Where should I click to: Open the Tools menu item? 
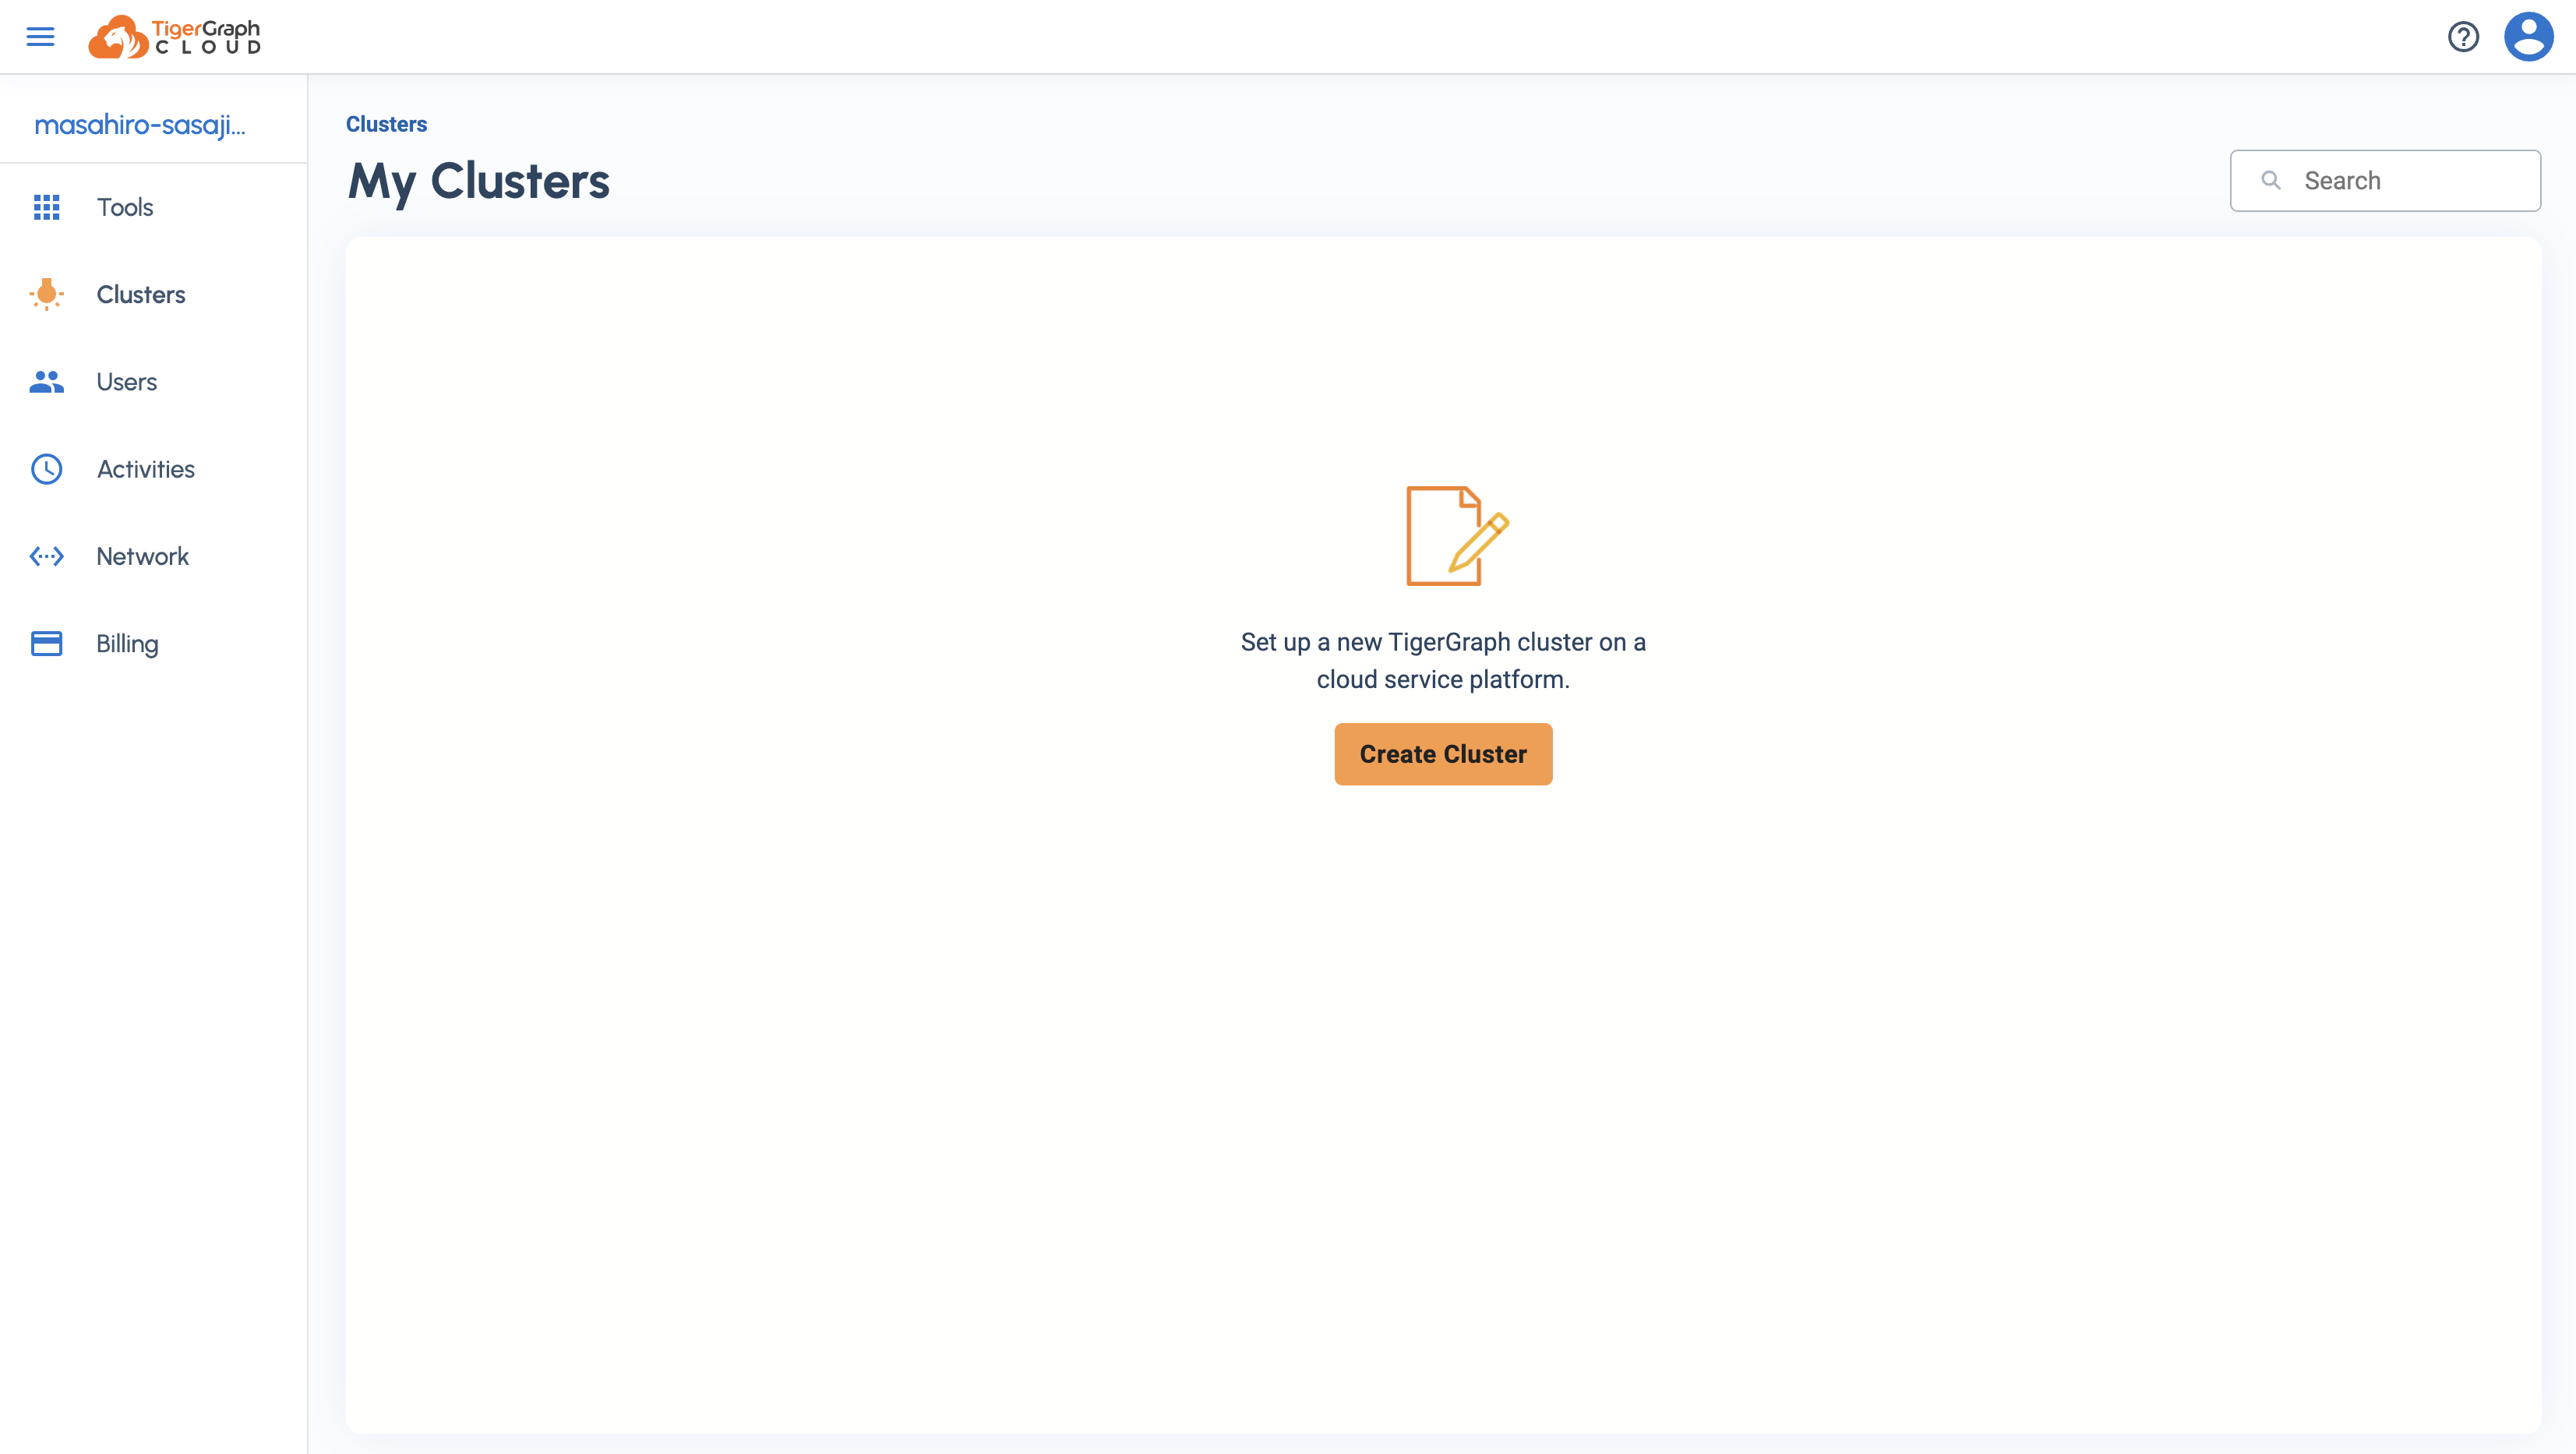(125, 207)
